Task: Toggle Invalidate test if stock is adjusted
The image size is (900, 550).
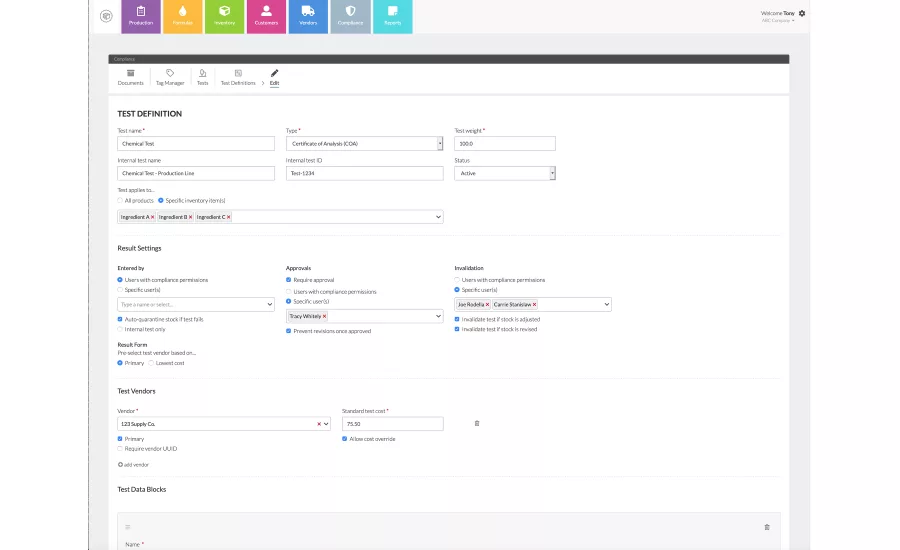Action: point(457,319)
